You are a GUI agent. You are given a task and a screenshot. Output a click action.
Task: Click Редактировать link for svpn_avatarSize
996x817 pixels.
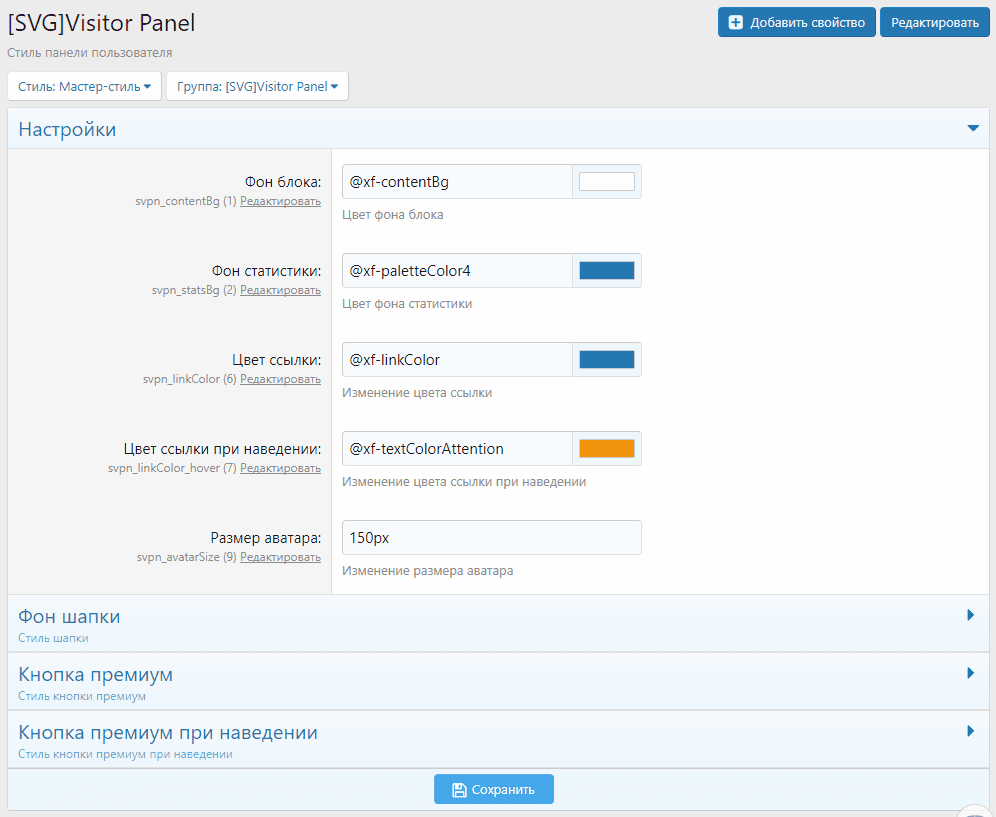(280, 557)
